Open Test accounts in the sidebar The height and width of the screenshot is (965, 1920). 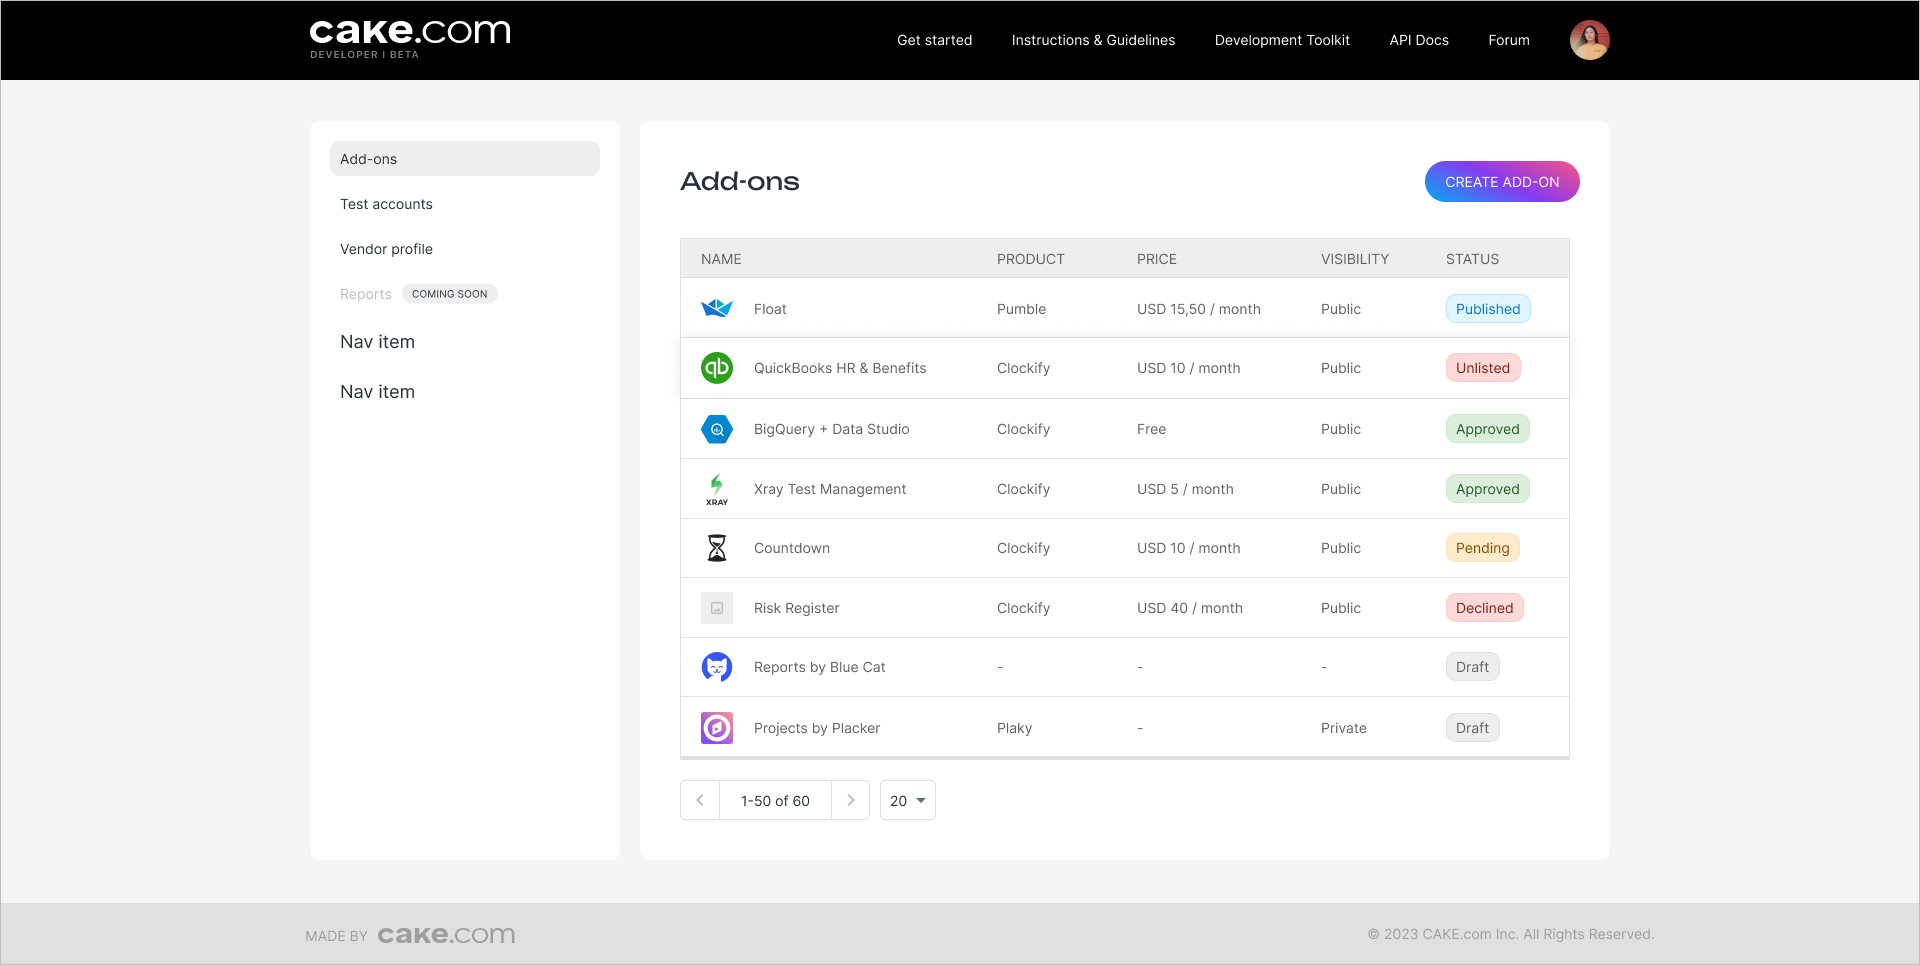pyautogui.click(x=386, y=204)
